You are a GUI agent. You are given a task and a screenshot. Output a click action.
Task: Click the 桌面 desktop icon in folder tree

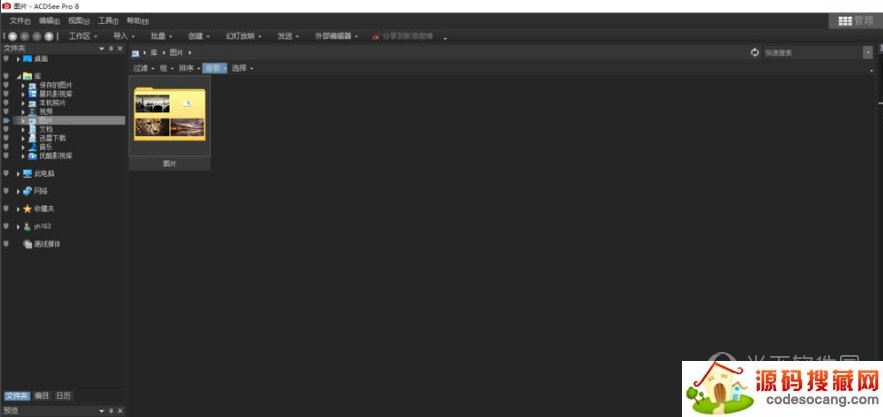[x=28, y=59]
